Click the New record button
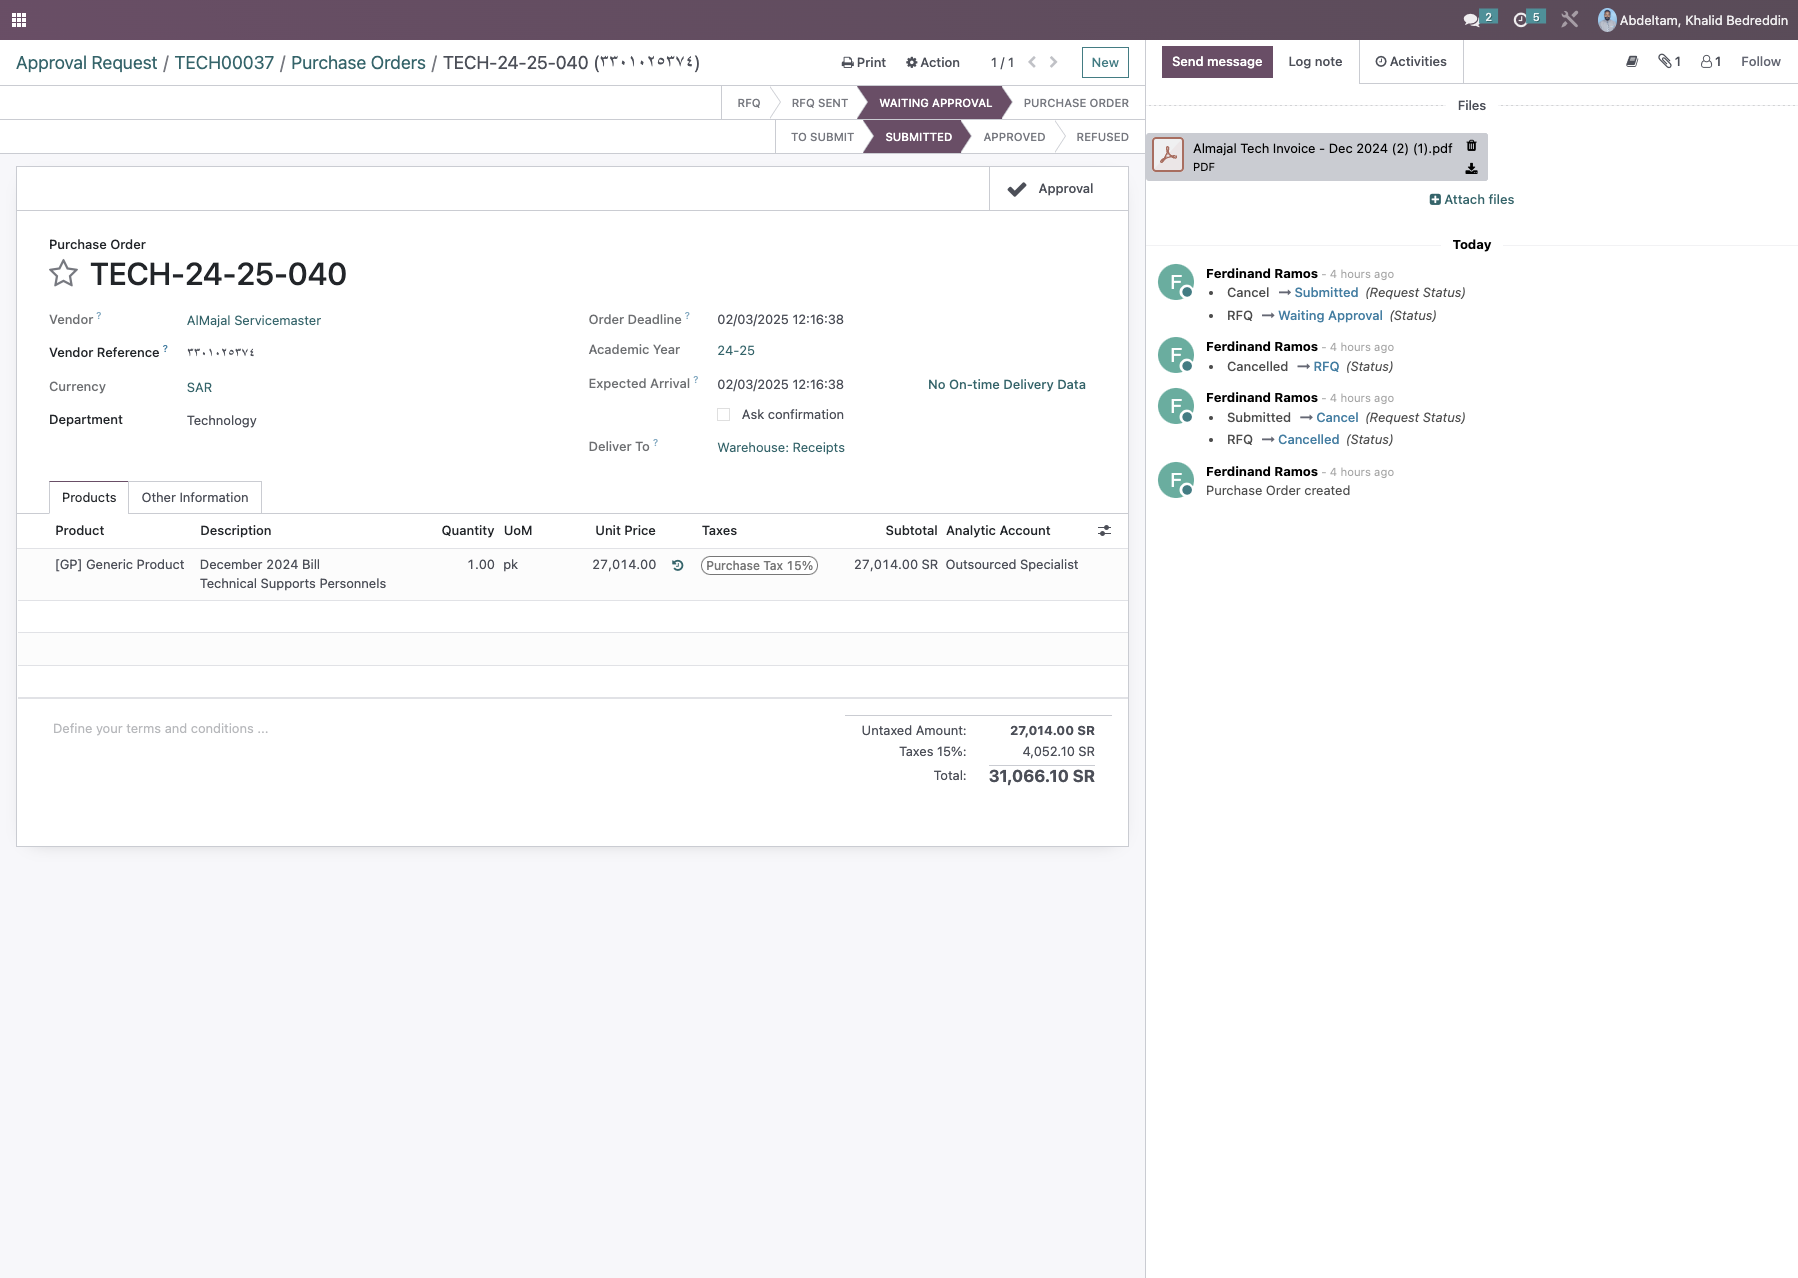 coord(1105,62)
